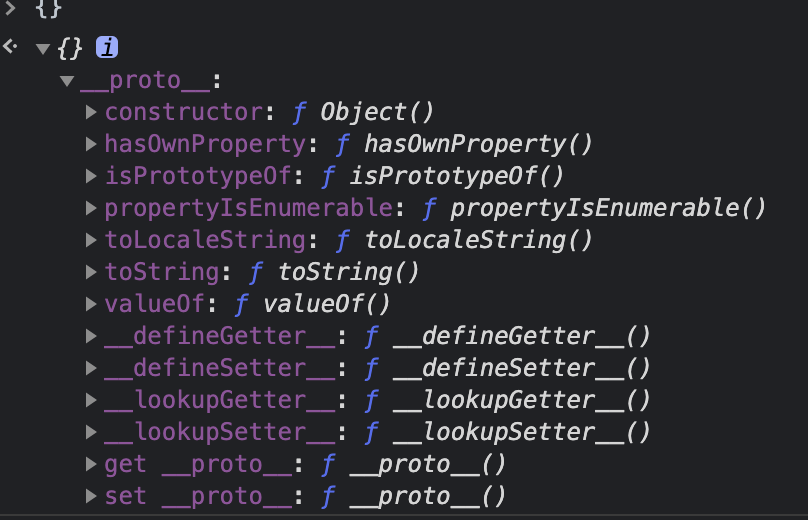Expand the get __proto__ accessor
Image resolution: width=808 pixels, height=520 pixels.
(x=91, y=464)
